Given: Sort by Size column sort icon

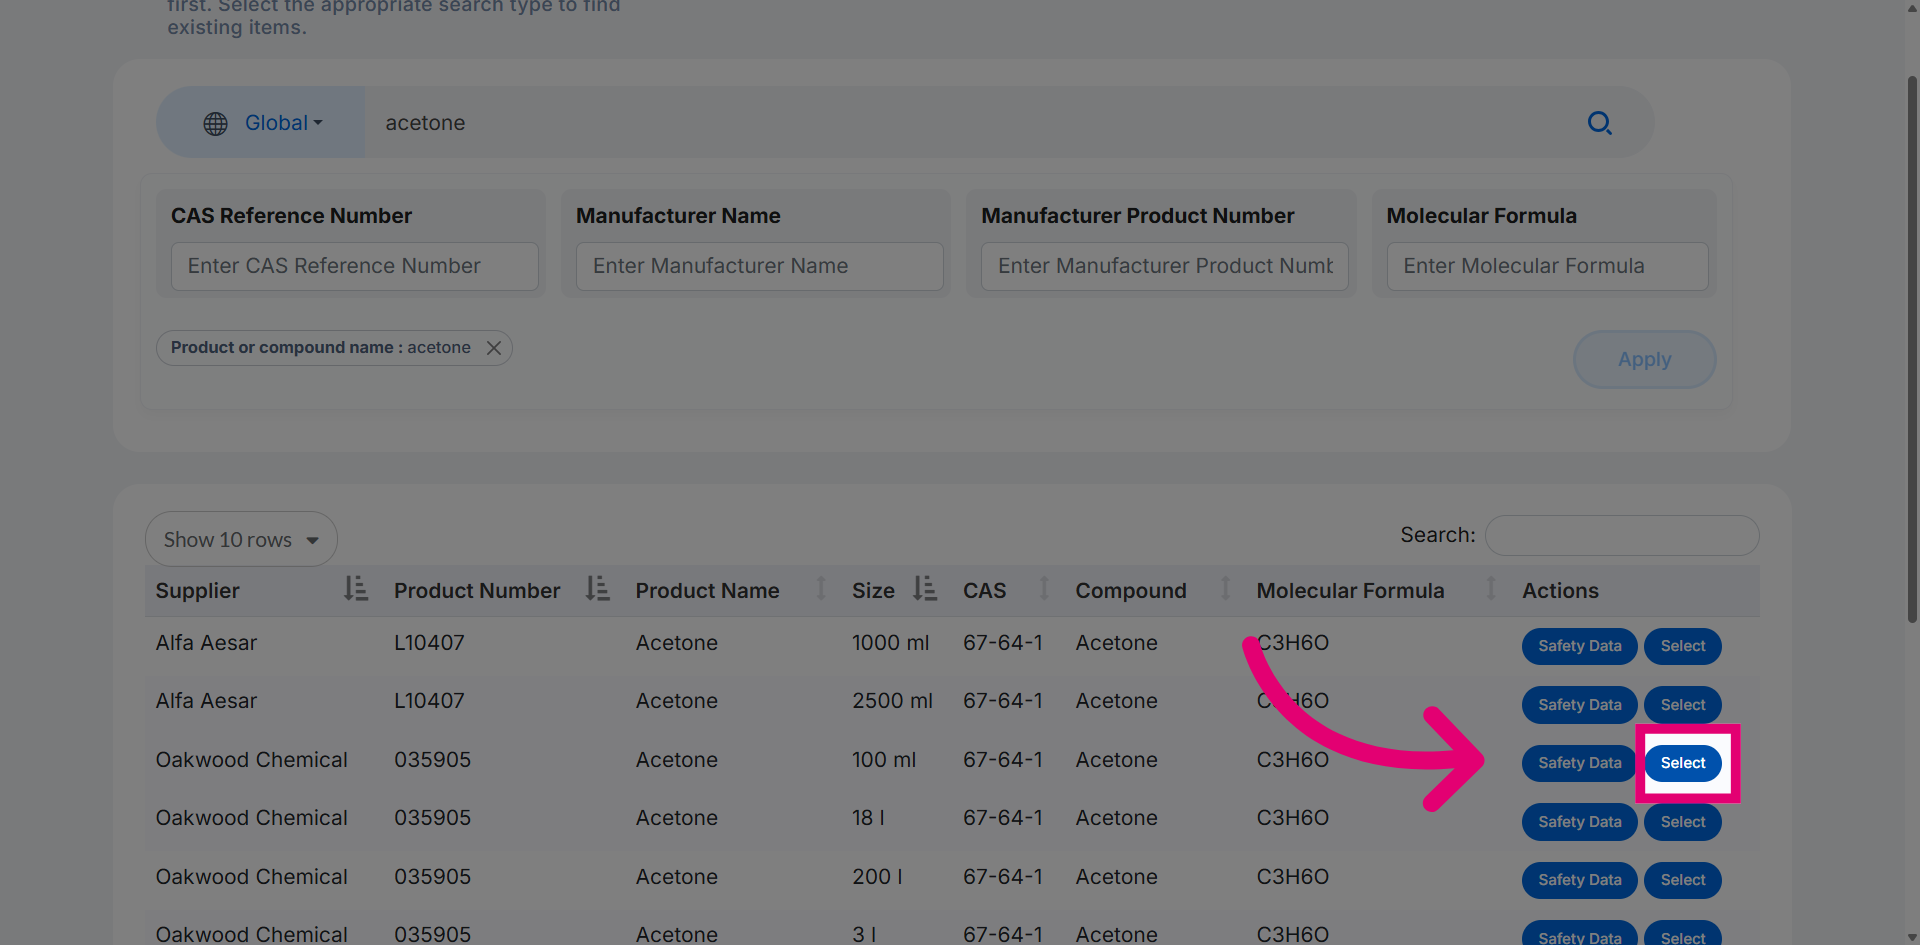Looking at the screenshot, I should coord(925,589).
